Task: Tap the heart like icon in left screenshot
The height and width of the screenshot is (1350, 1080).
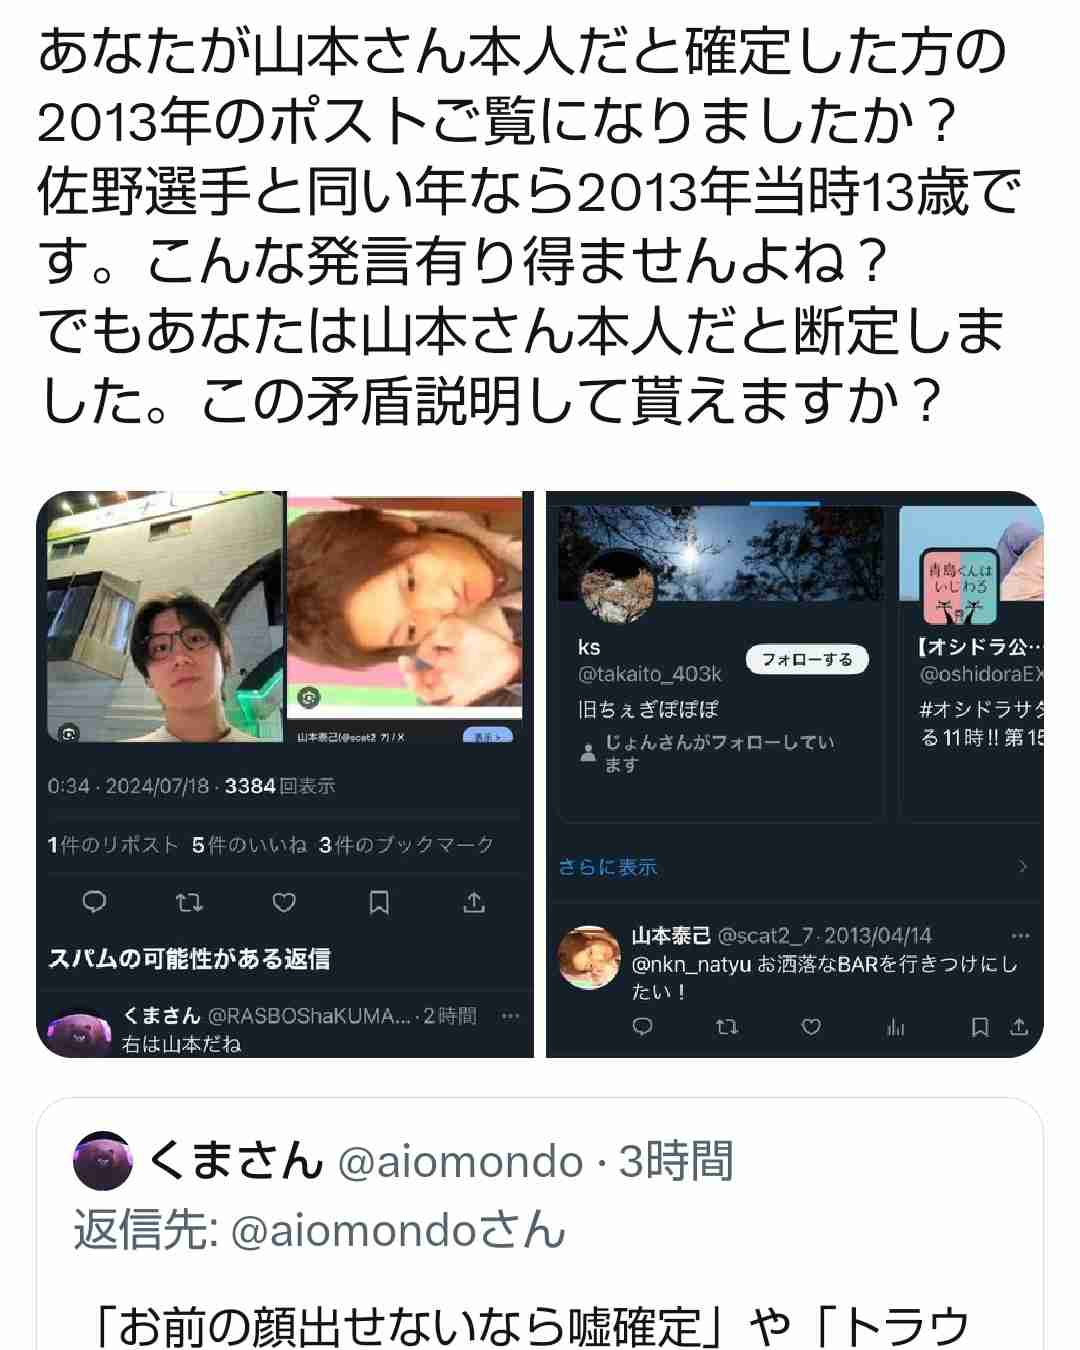Action: (x=284, y=903)
